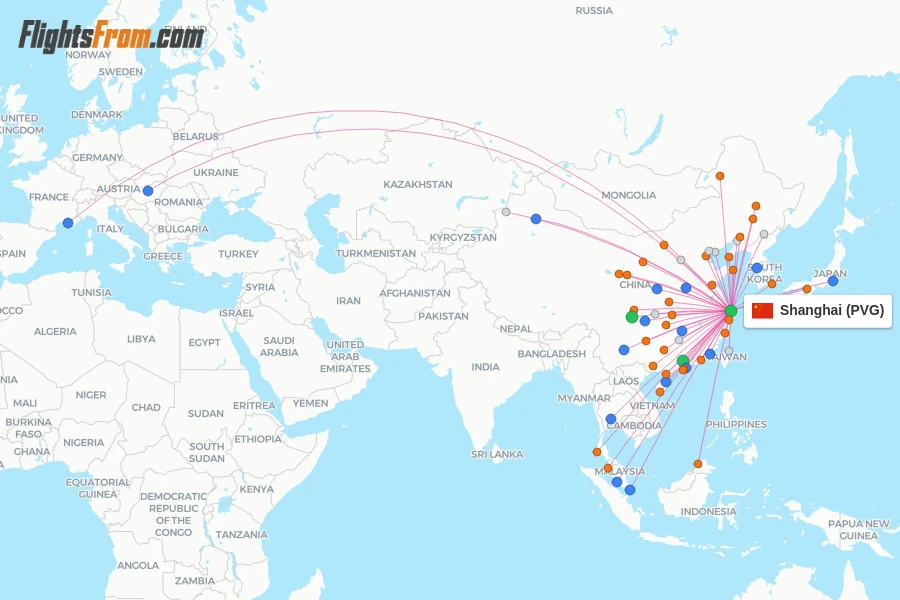900x600 pixels.
Task: Select the lowest blue marker near Malaysia
Action: [x=630, y=490]
